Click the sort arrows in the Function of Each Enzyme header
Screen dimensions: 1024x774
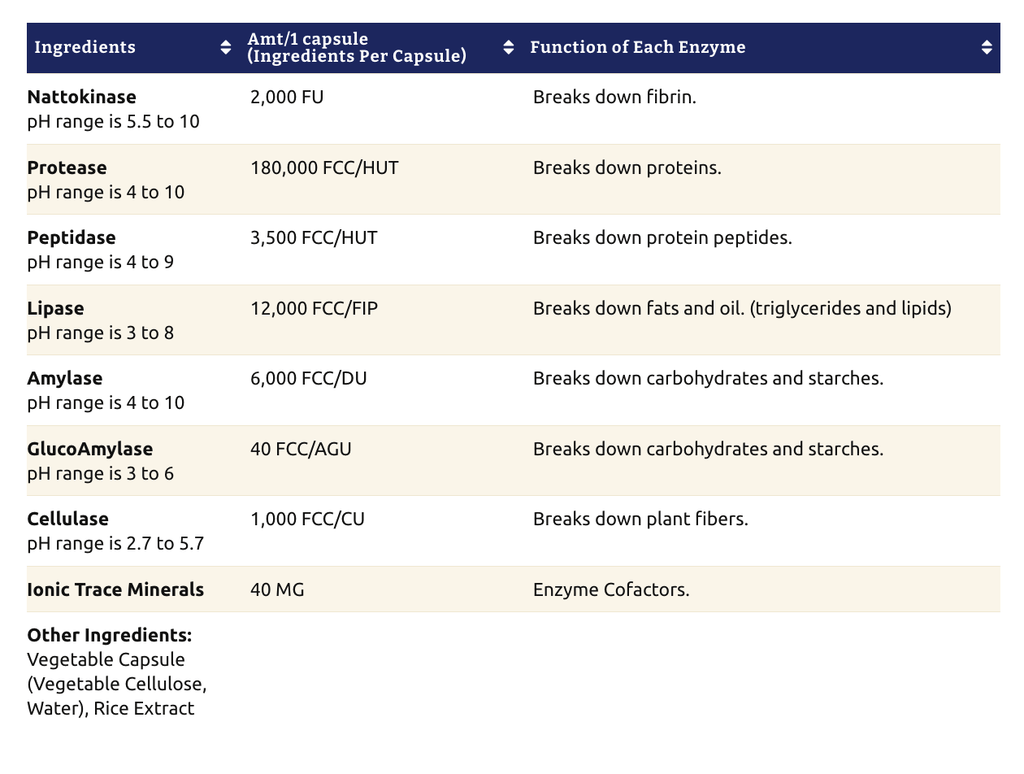(986, 47)
